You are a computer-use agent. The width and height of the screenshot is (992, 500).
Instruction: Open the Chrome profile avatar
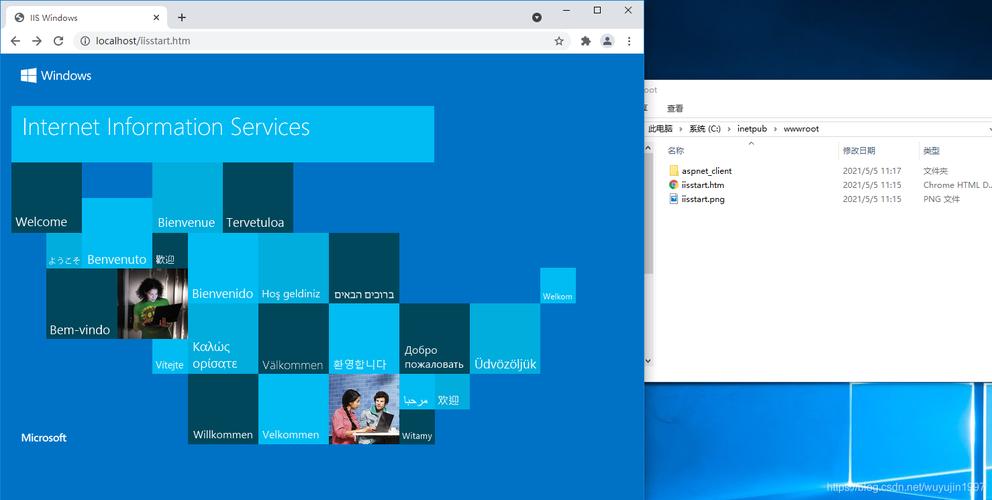(x=607, y=41)
